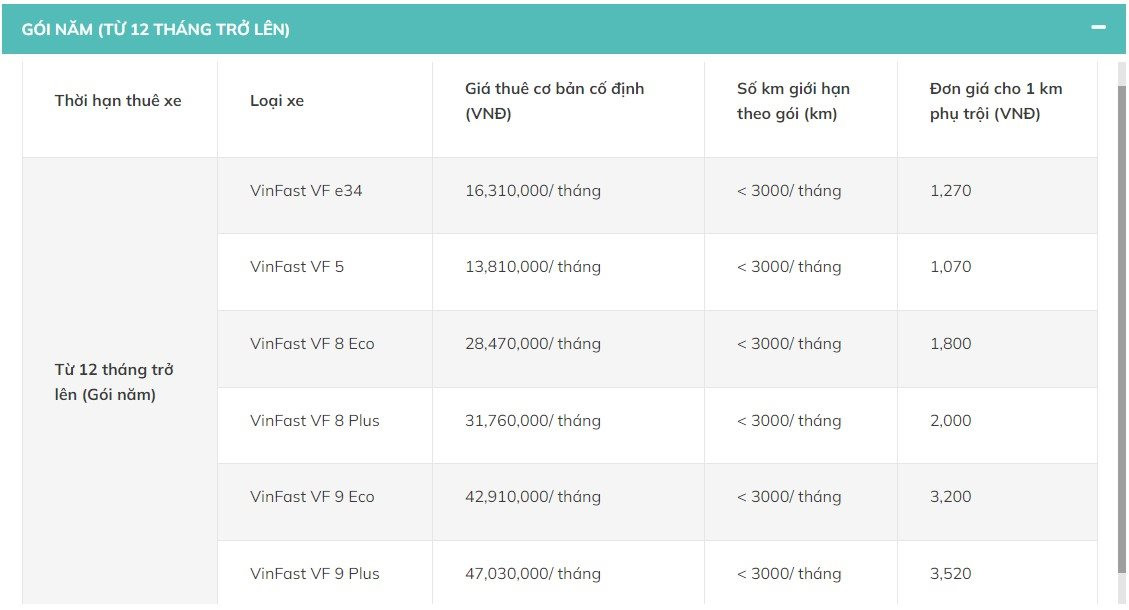1129x610 pixels.
Task: Select the VinFast VF 9 Plus cell
Action: pos(315,573)
